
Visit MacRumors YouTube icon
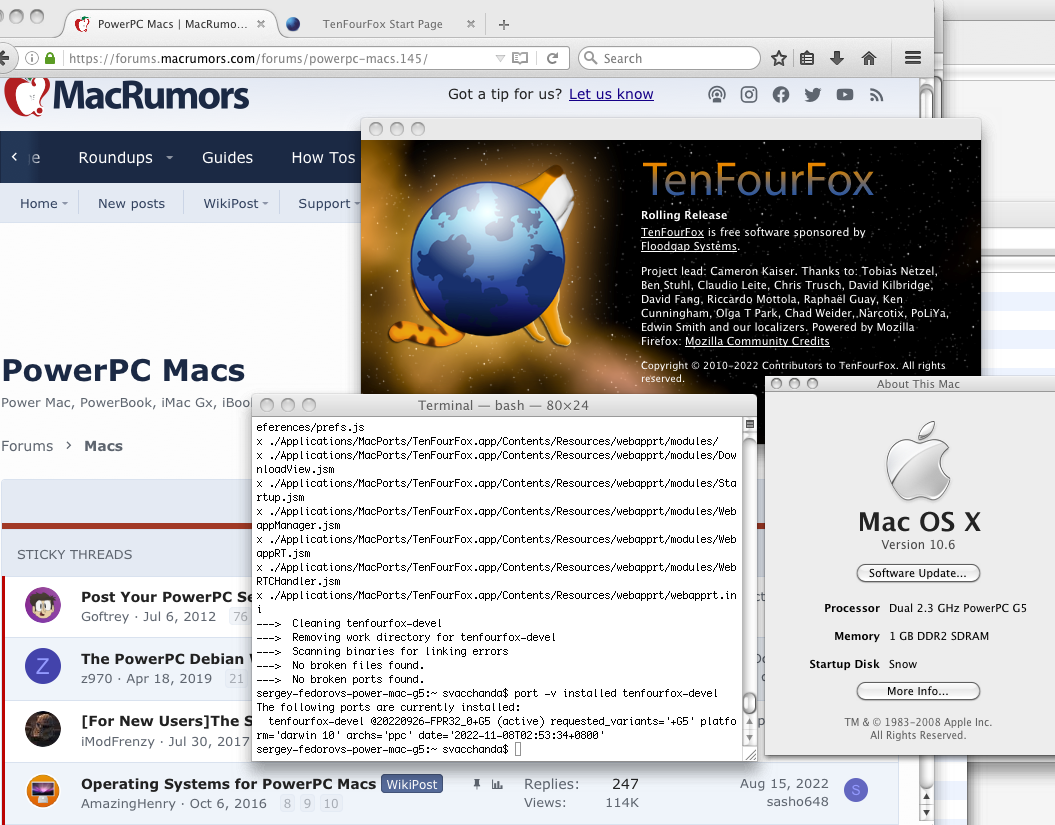pos(844,95)
